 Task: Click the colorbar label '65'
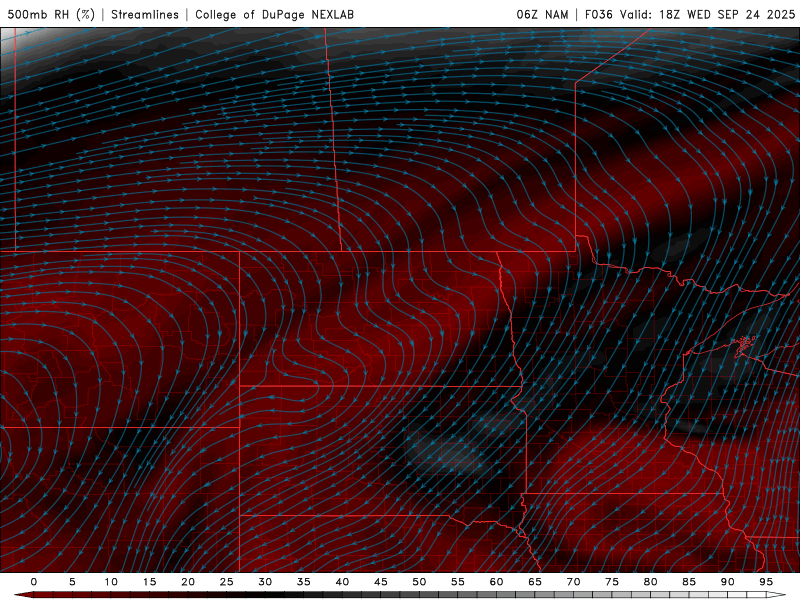[x=535, y=582]
